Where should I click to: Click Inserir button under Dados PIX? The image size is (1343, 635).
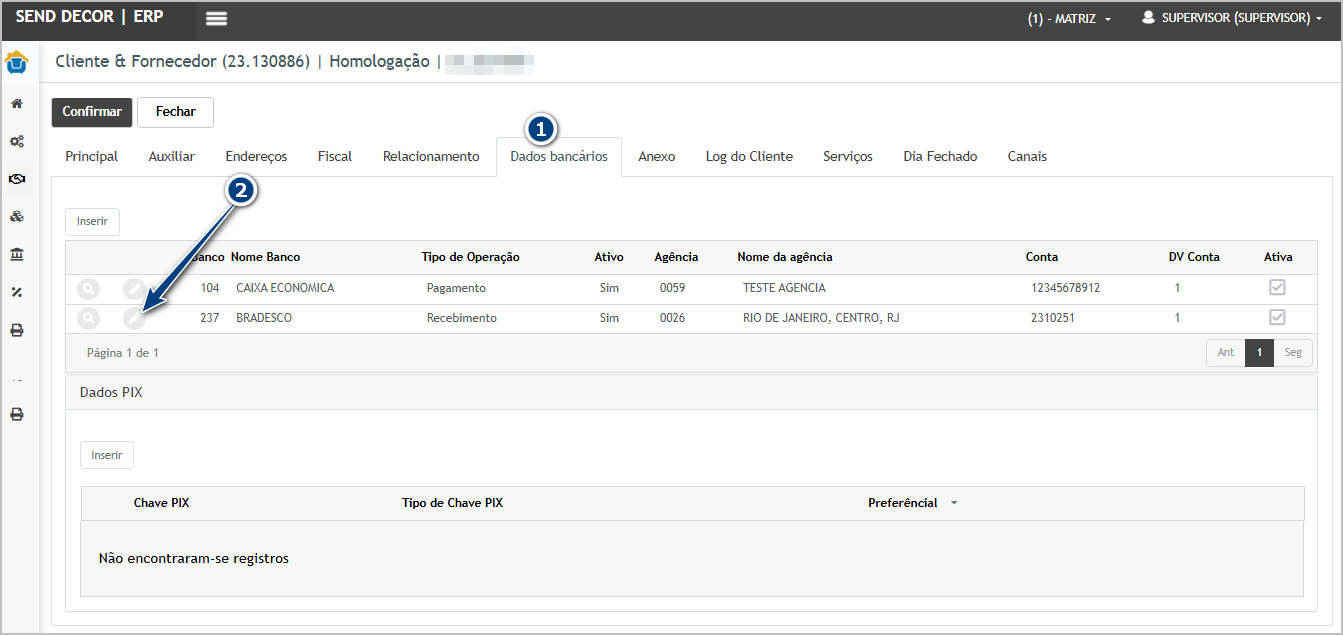coord(107,455)
